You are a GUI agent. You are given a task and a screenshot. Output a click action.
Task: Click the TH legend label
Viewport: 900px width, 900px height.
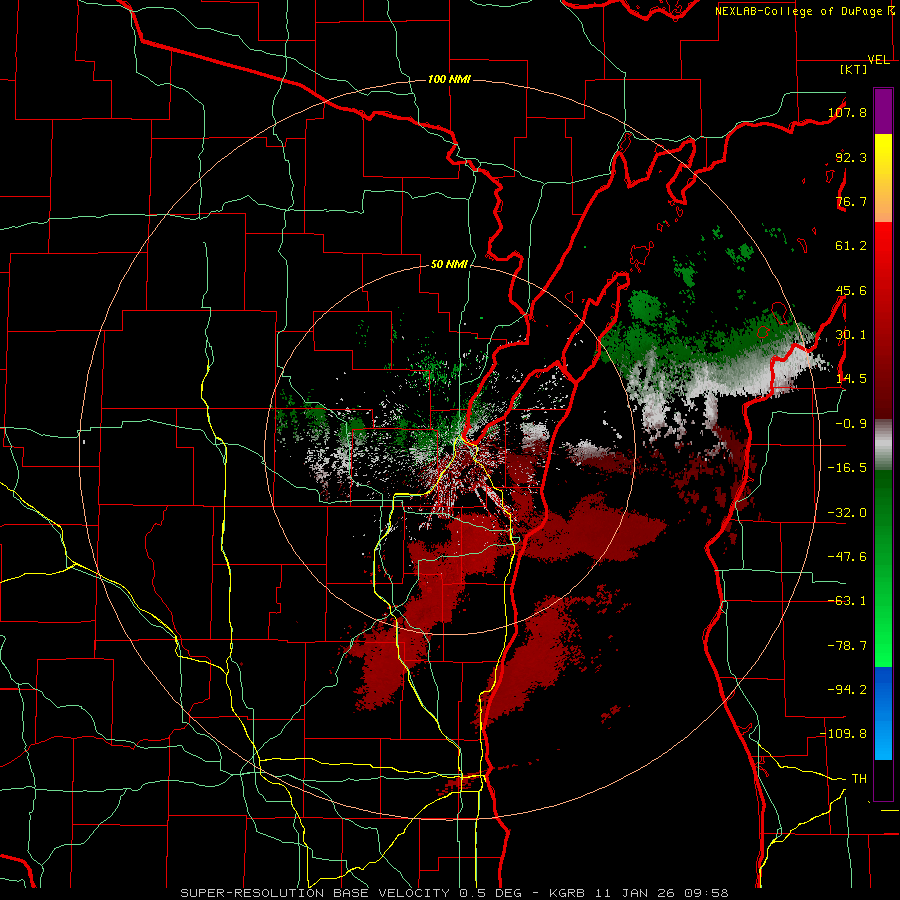coord(859,779)
